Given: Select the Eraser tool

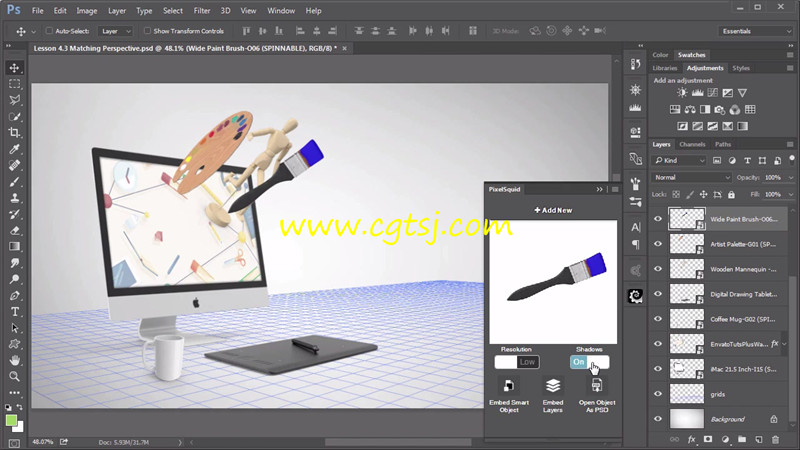Looking at the screenshot, I should pyautogui.click(x=14, y=231).
